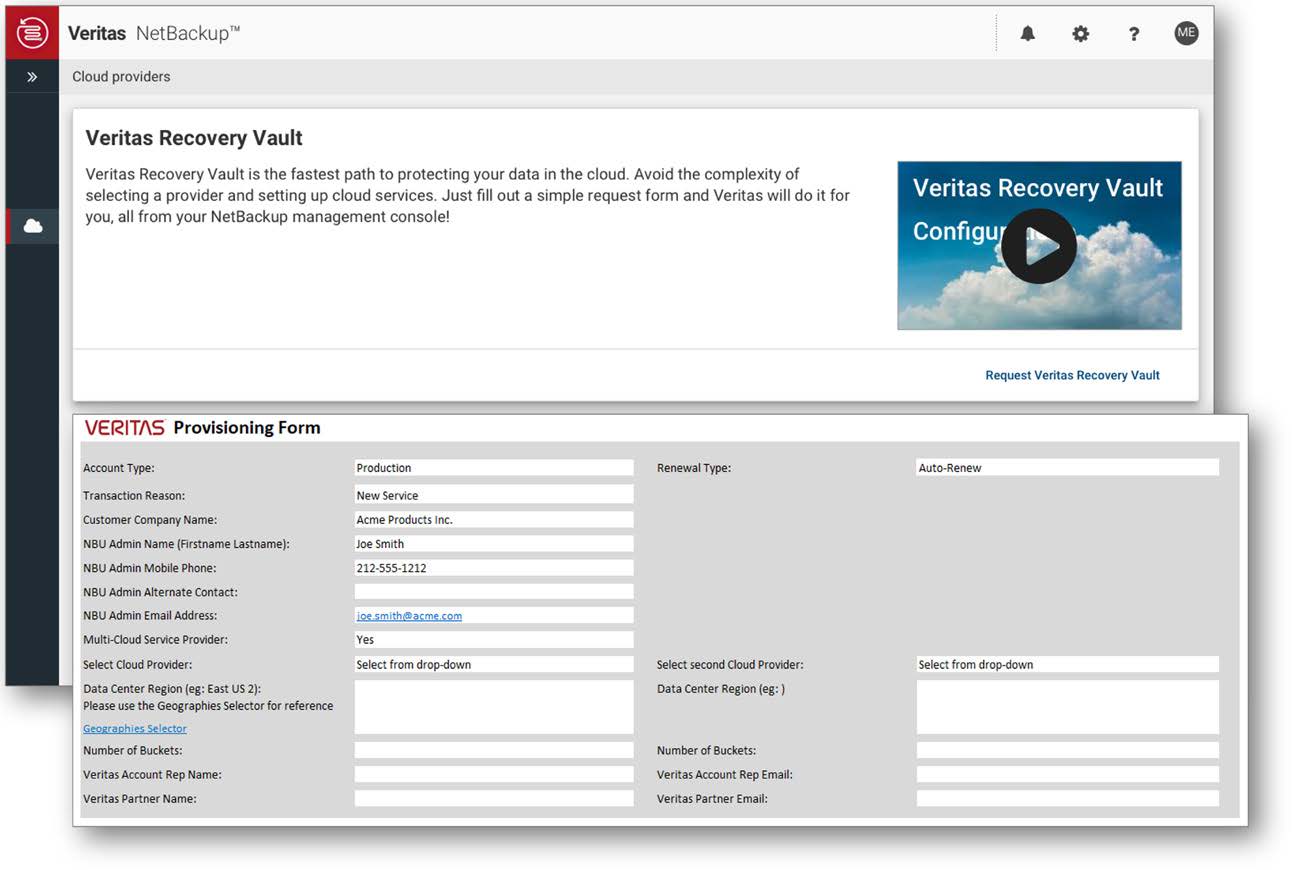The image size is (1292, 870).
Task: Click the Multi-Cloud Service Provider: label
Action: click(x=155, y=640)
